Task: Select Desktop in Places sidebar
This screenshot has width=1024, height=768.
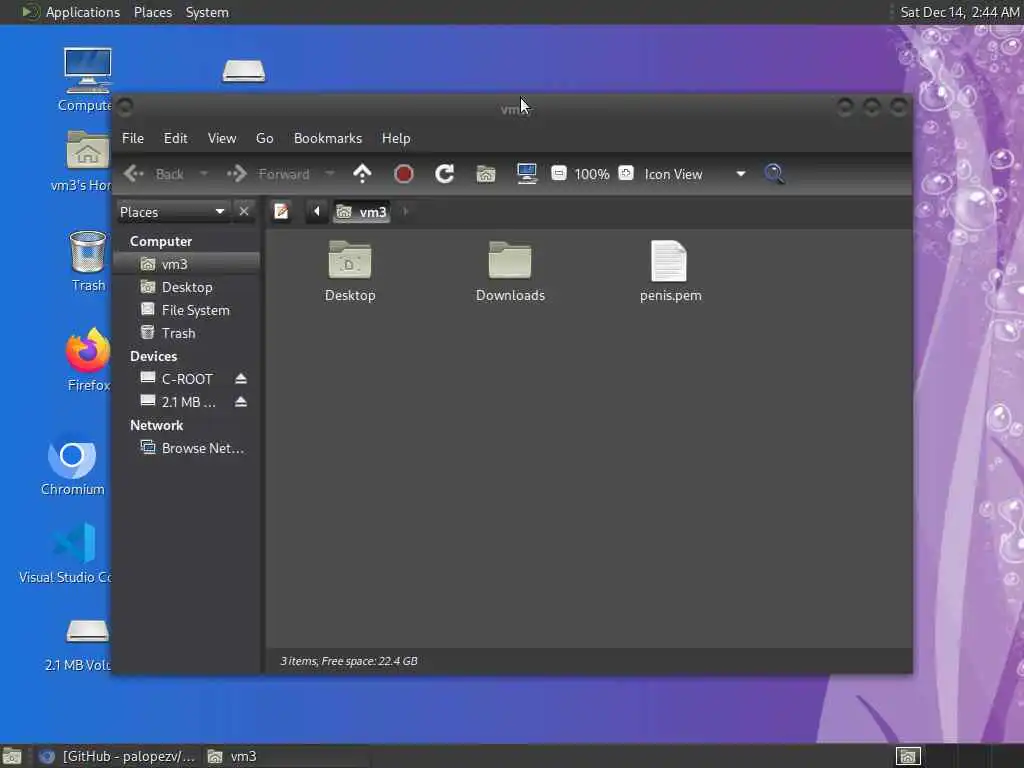Action: point(186,287)
